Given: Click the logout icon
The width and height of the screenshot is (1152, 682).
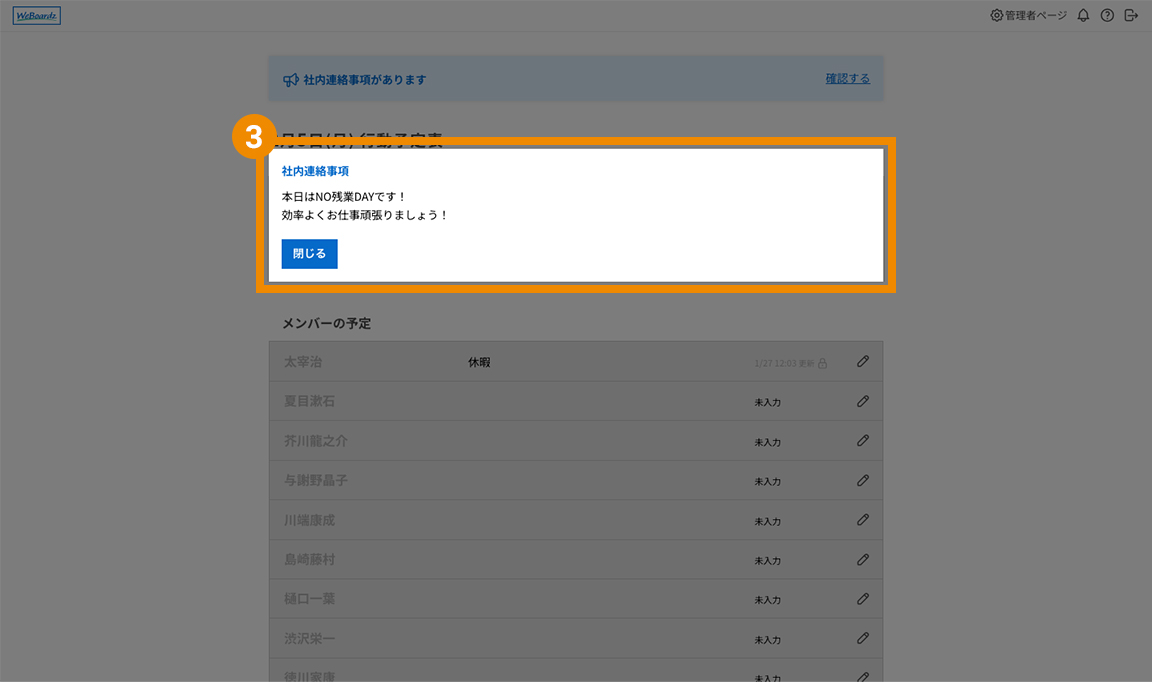Looking at the screenshot, I should point(1131,15).
